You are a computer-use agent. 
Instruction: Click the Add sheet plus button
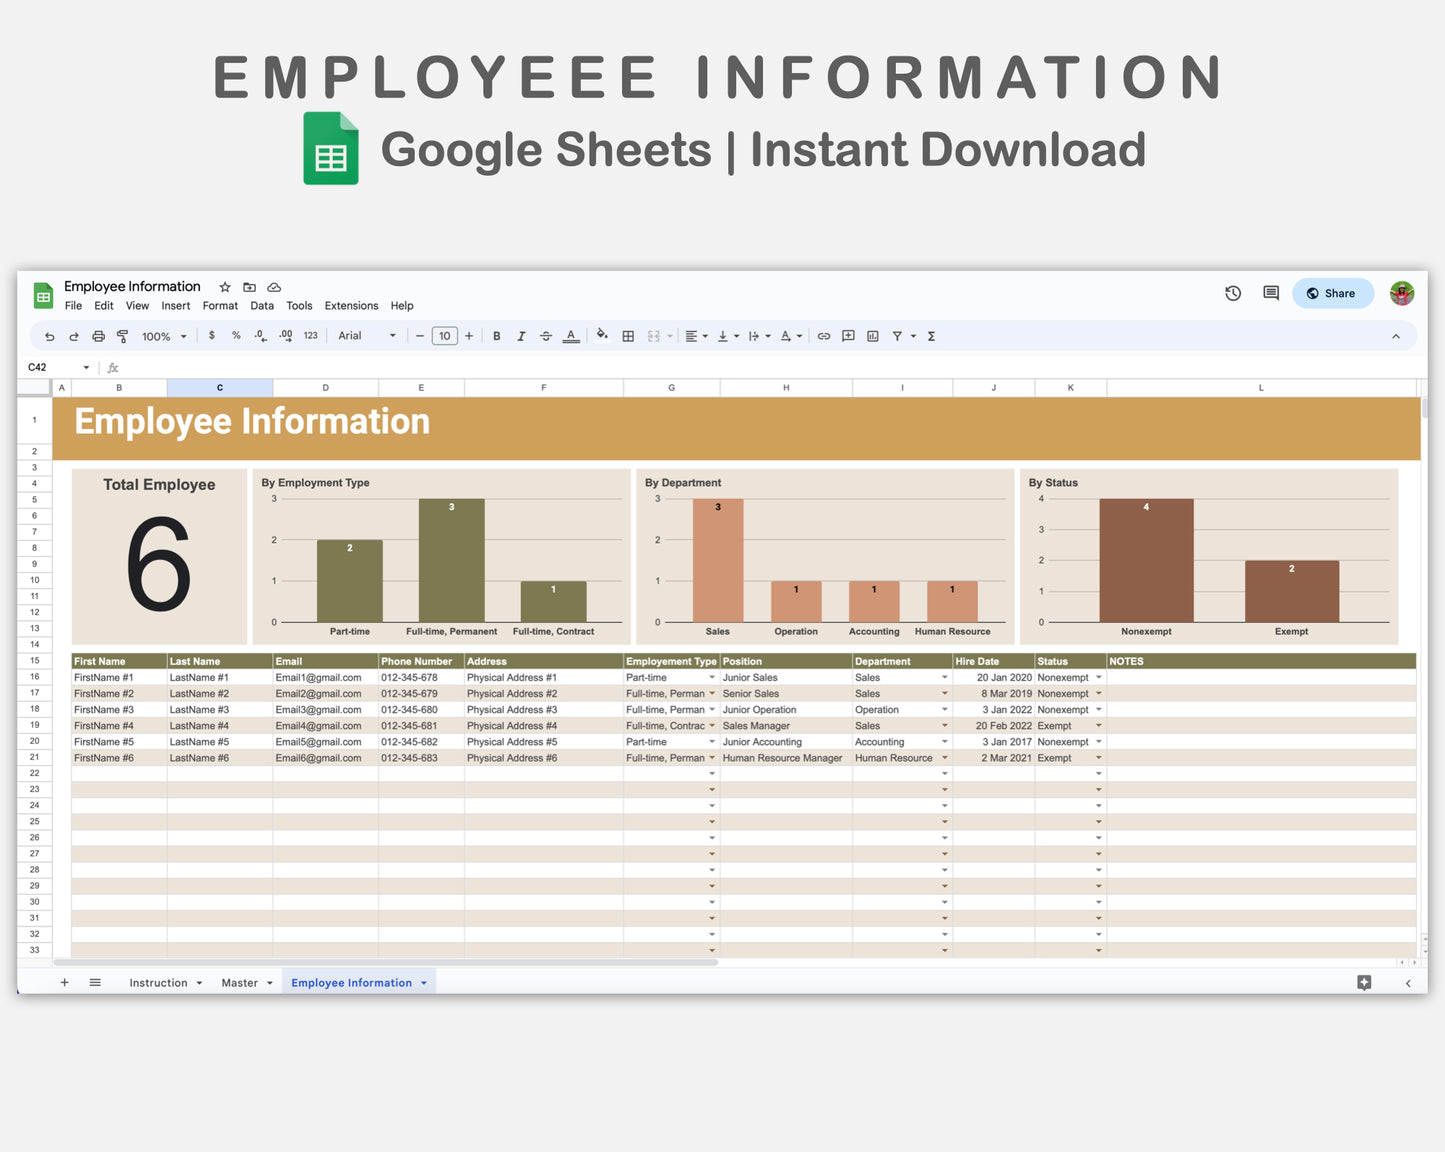(65, 982)
